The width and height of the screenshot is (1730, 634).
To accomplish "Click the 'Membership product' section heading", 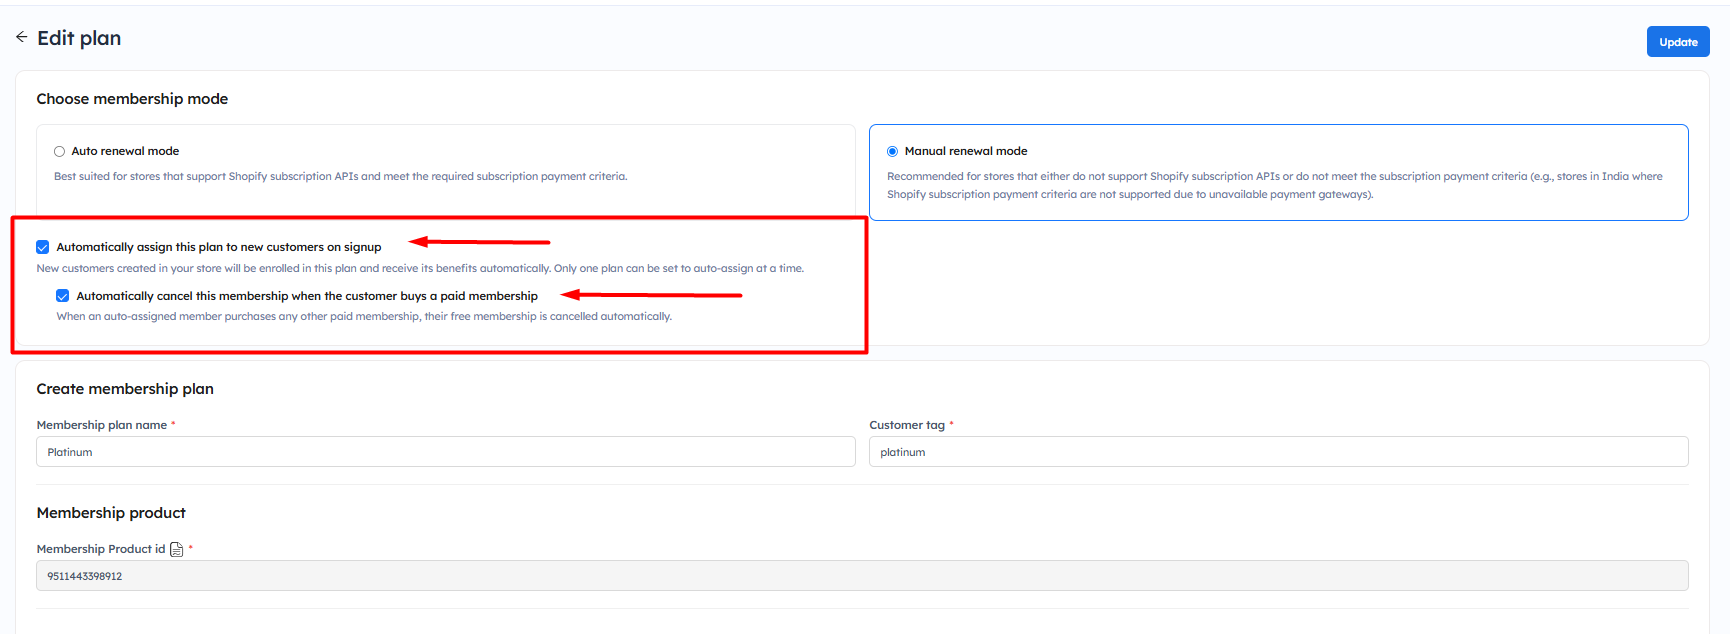I will (x=111, y=513).
